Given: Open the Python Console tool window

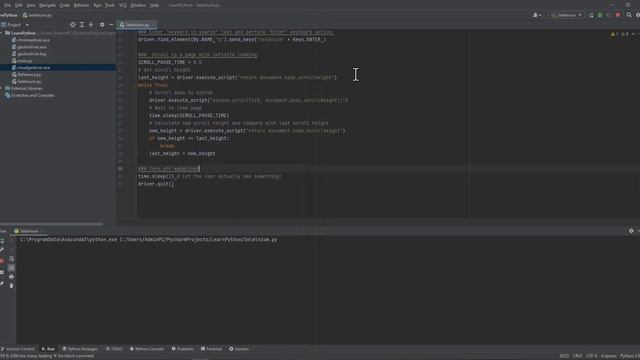Looking at the screenshot, I should point(147,349).
